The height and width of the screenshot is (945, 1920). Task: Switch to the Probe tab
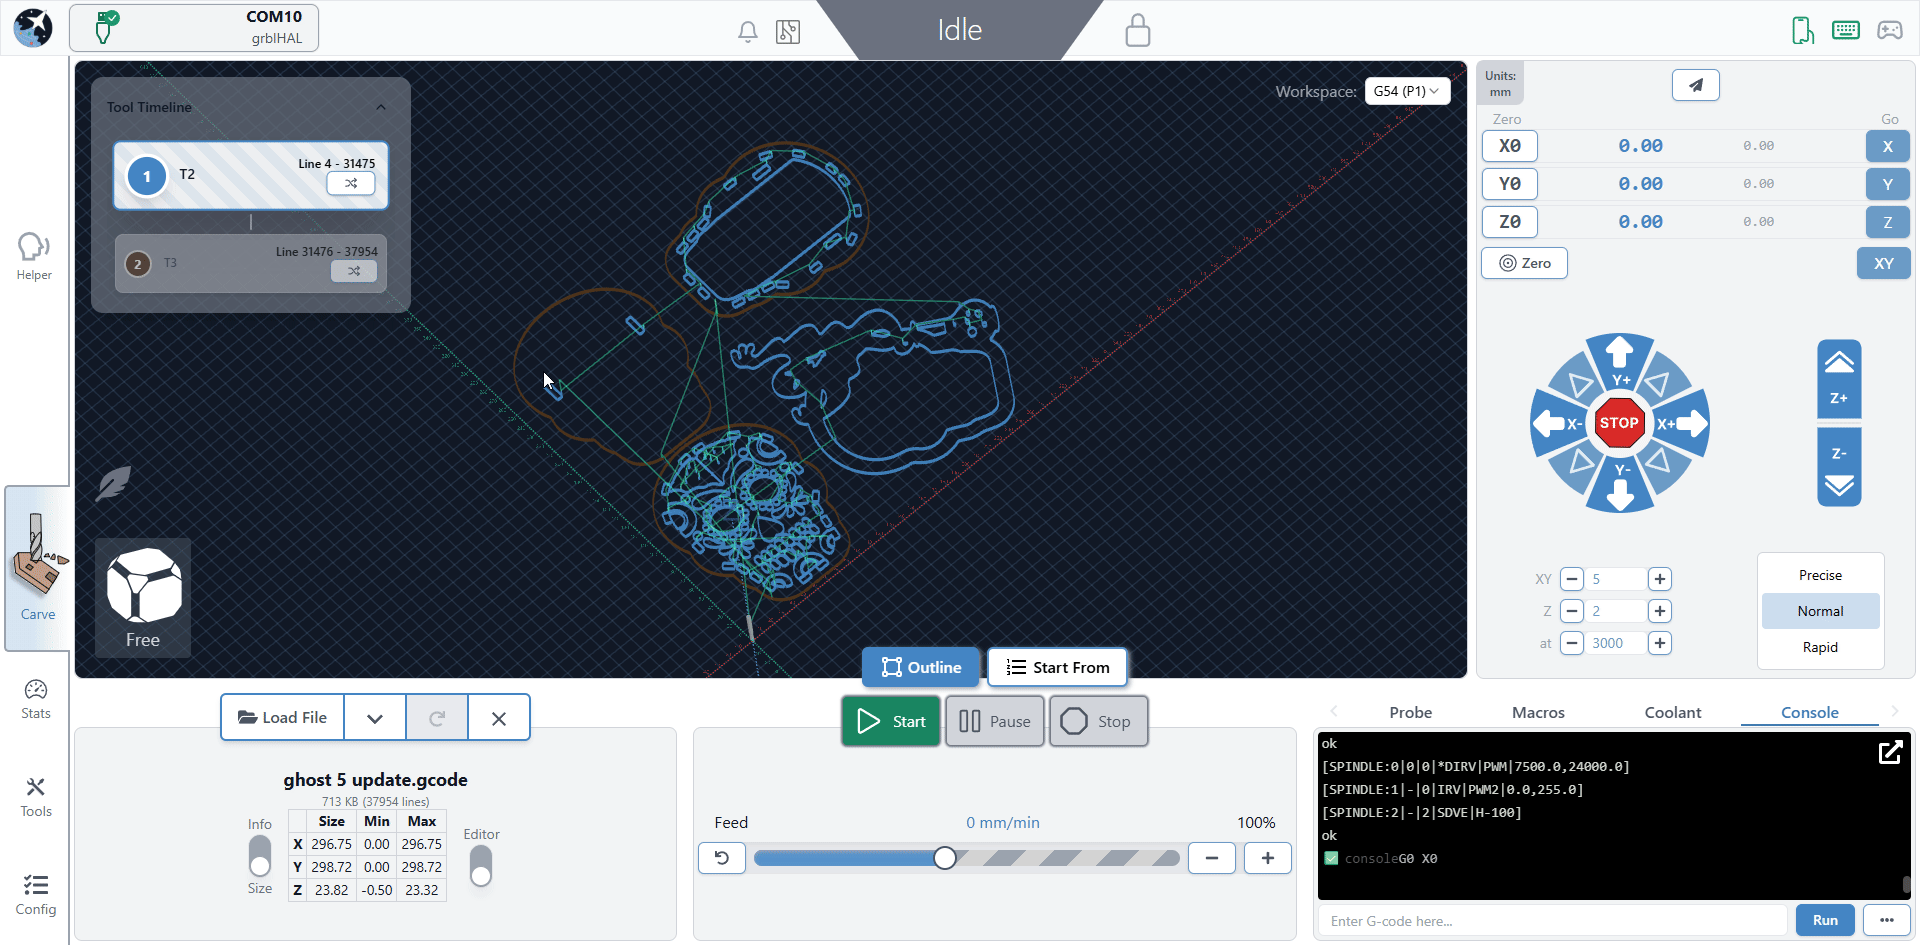click(x=1410, y=712)
